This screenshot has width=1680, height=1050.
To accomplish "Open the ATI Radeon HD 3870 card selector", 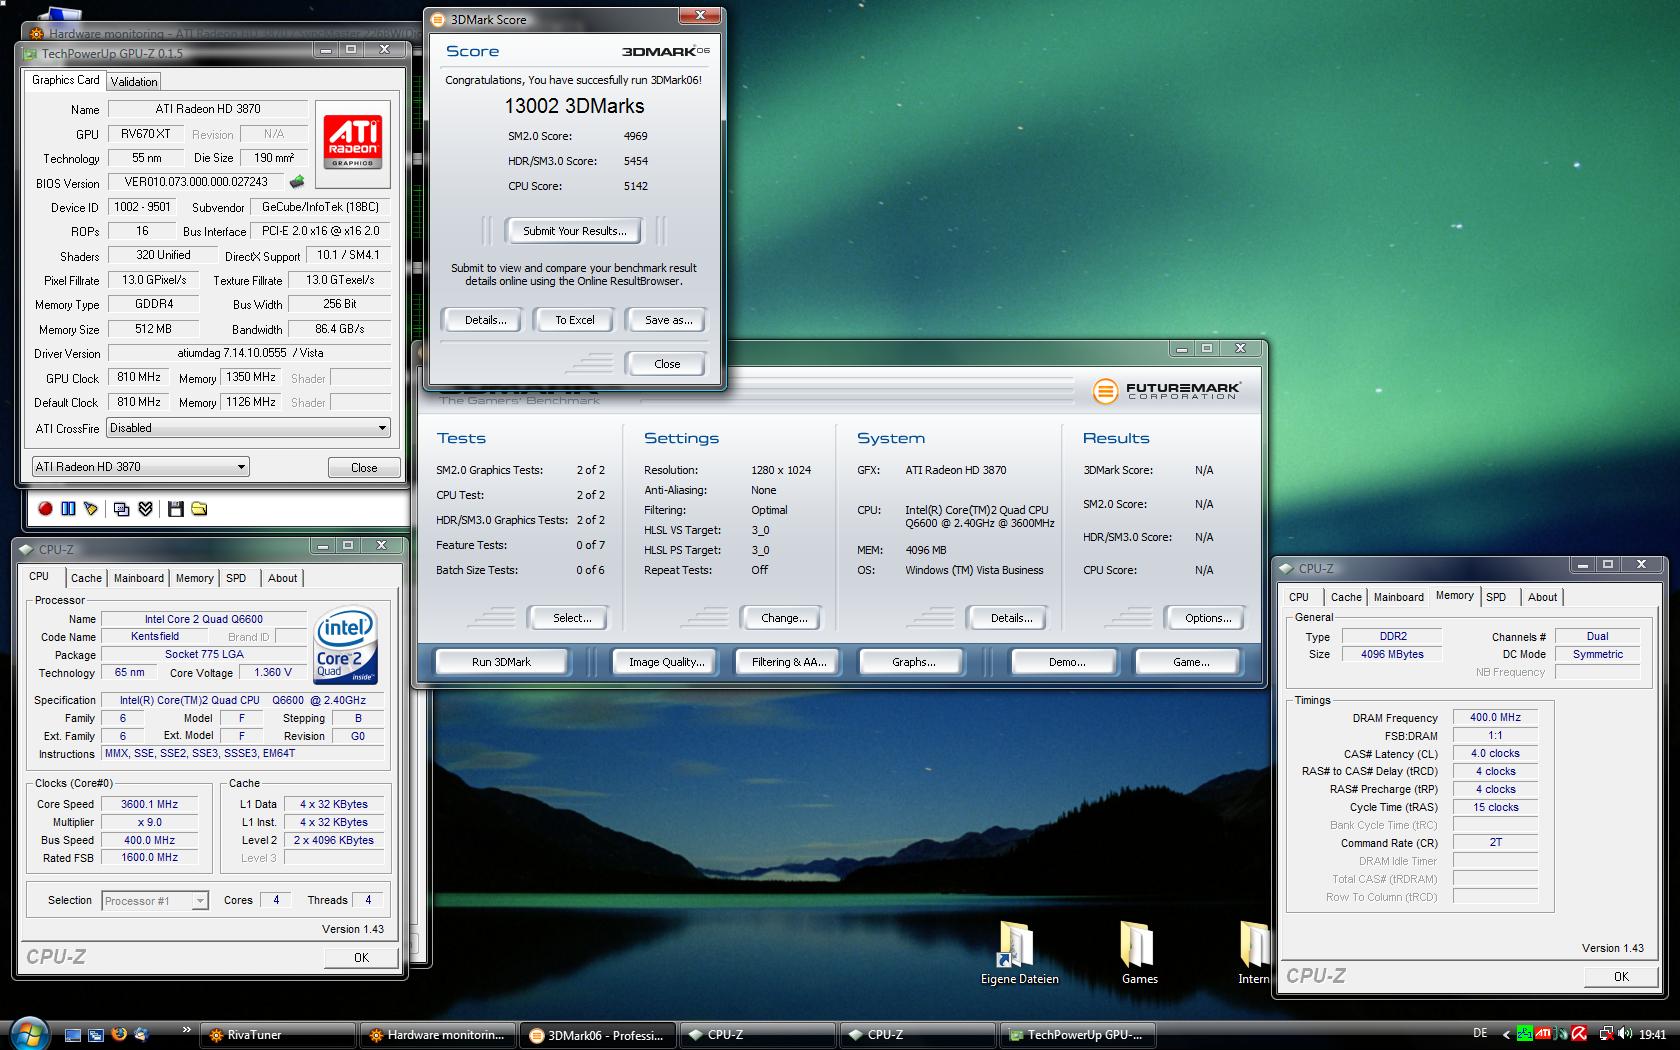I will [x=140, y=467].
